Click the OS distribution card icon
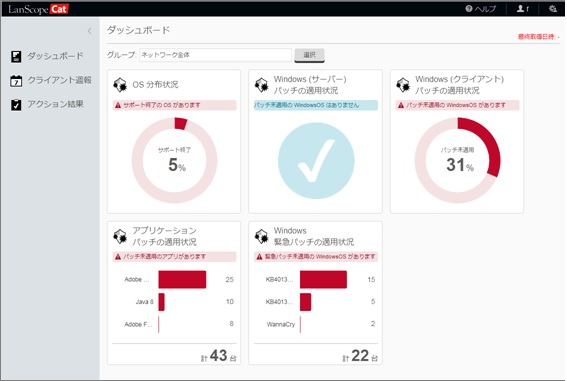The width and height of the screenshot is (567, 381). click(x=120, y=85)
